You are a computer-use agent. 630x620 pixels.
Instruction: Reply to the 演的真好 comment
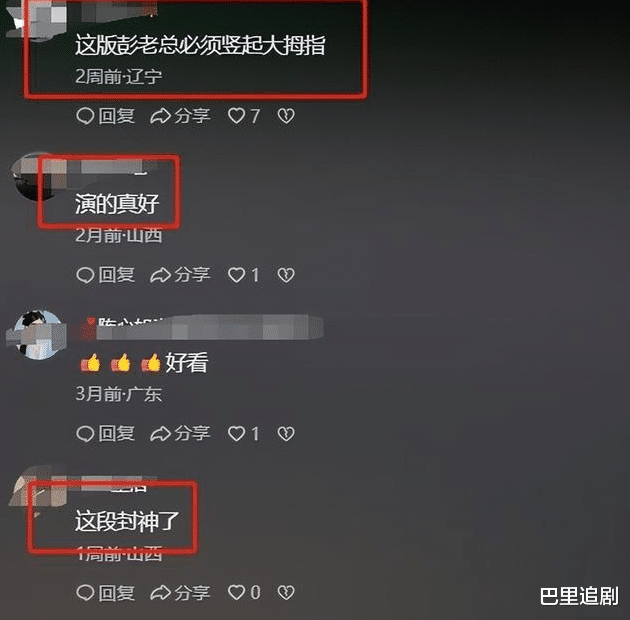pos(105,275)
